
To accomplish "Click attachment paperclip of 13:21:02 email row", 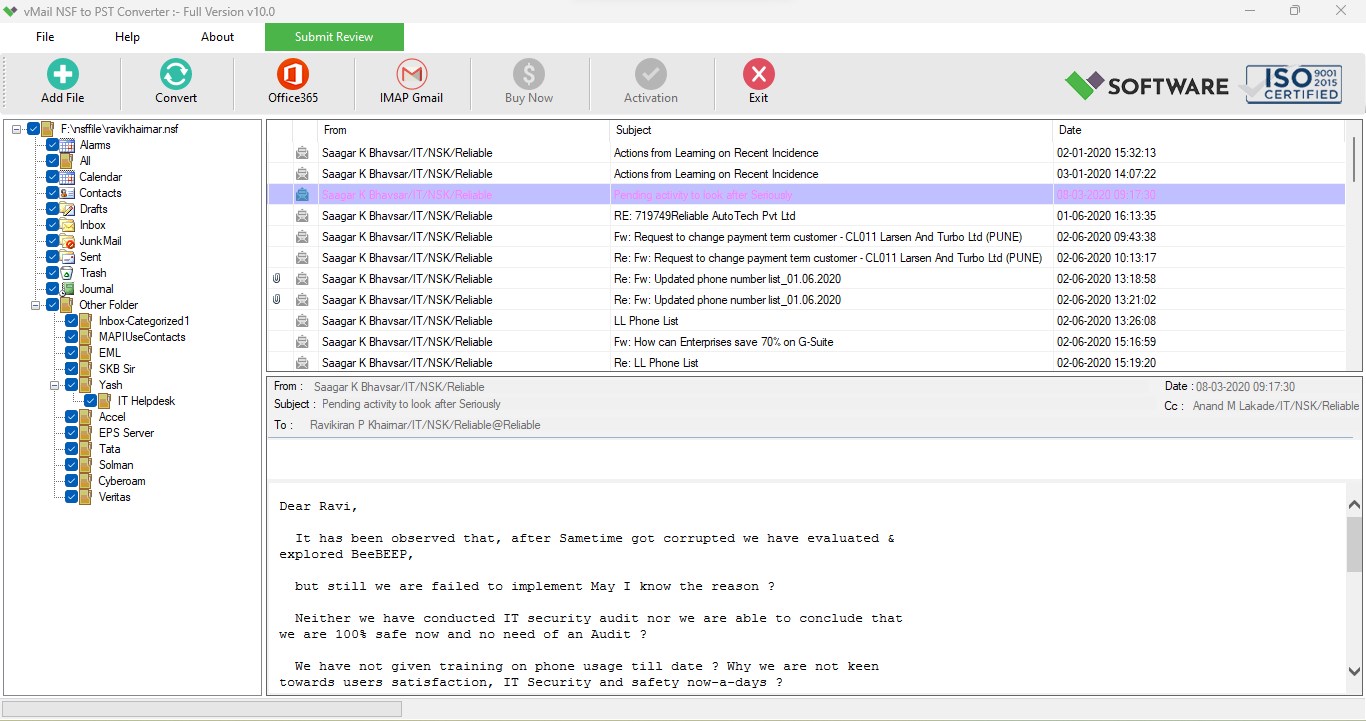I will click(277, 300).
